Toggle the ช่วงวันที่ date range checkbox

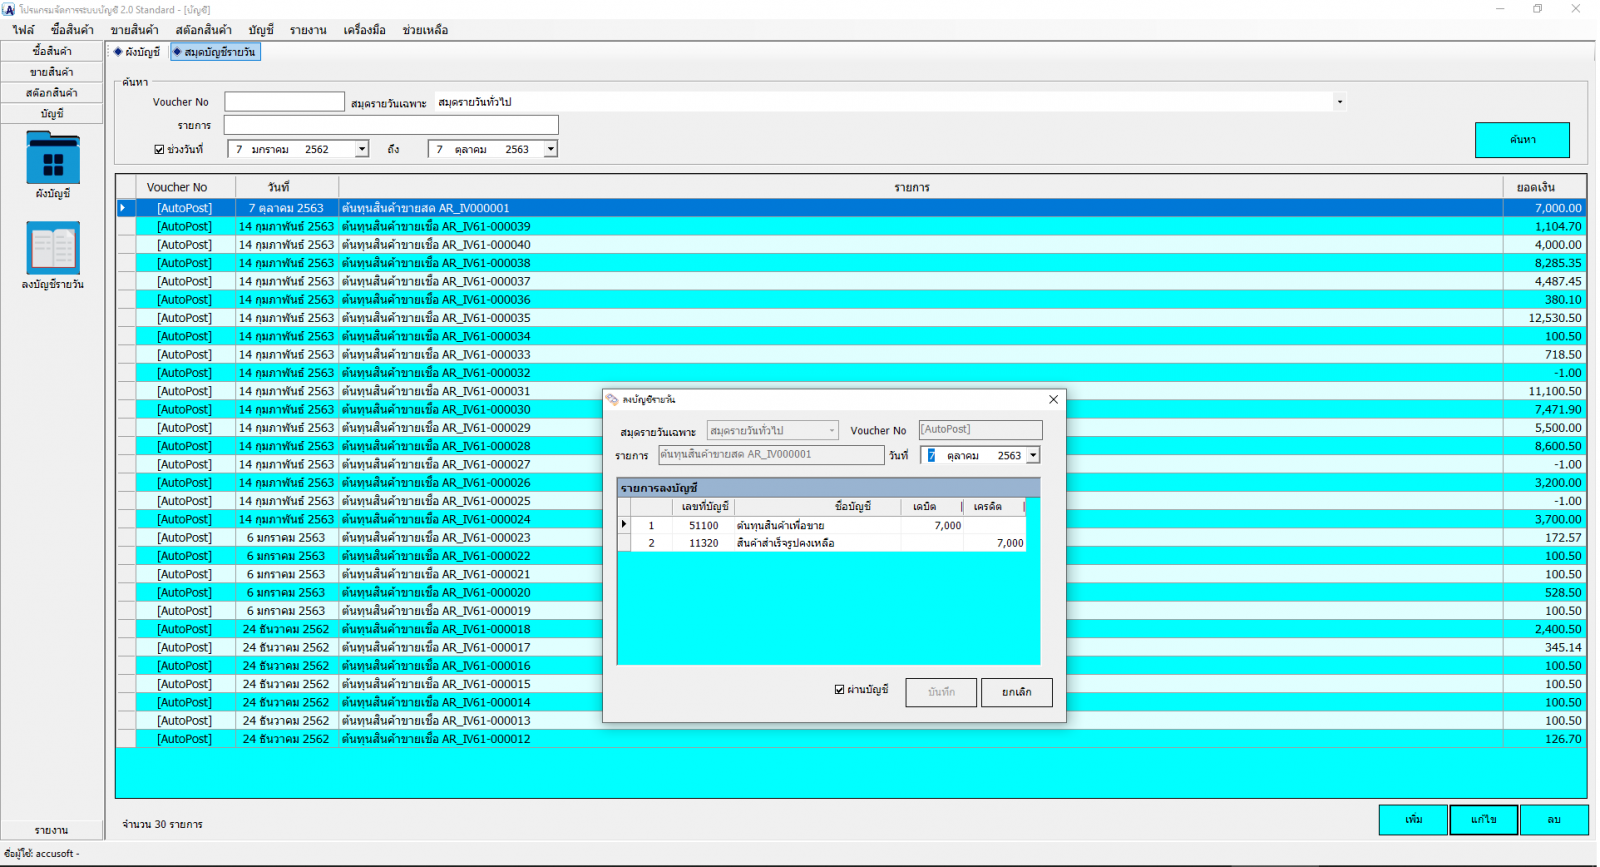(x=159, y=150)
